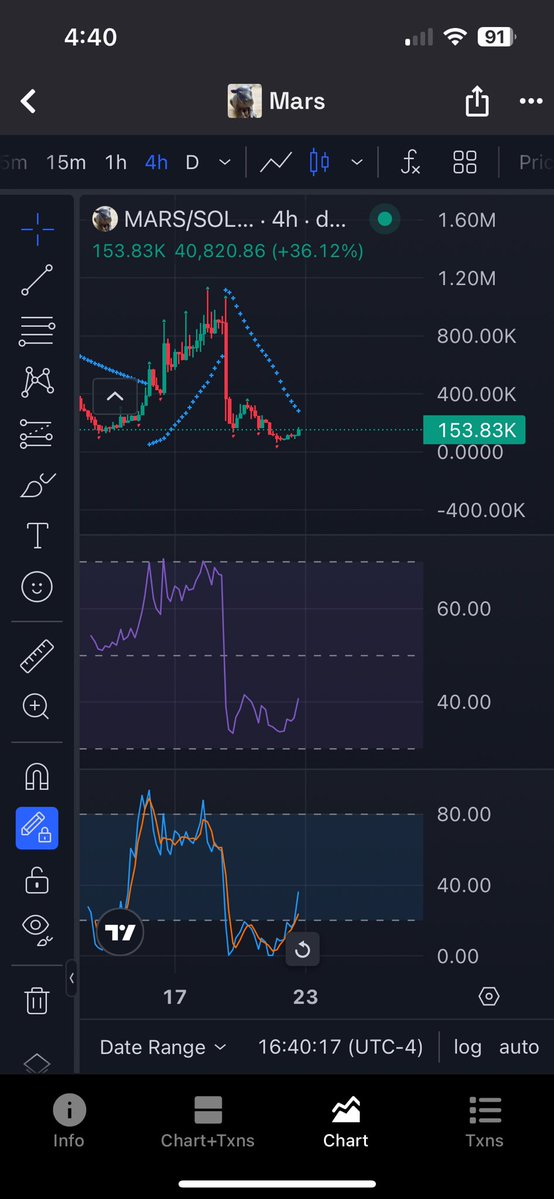Screen dimensions: 554x1199
Task: Activate the zoom-in magnifier tool
Action: [37, 707]
